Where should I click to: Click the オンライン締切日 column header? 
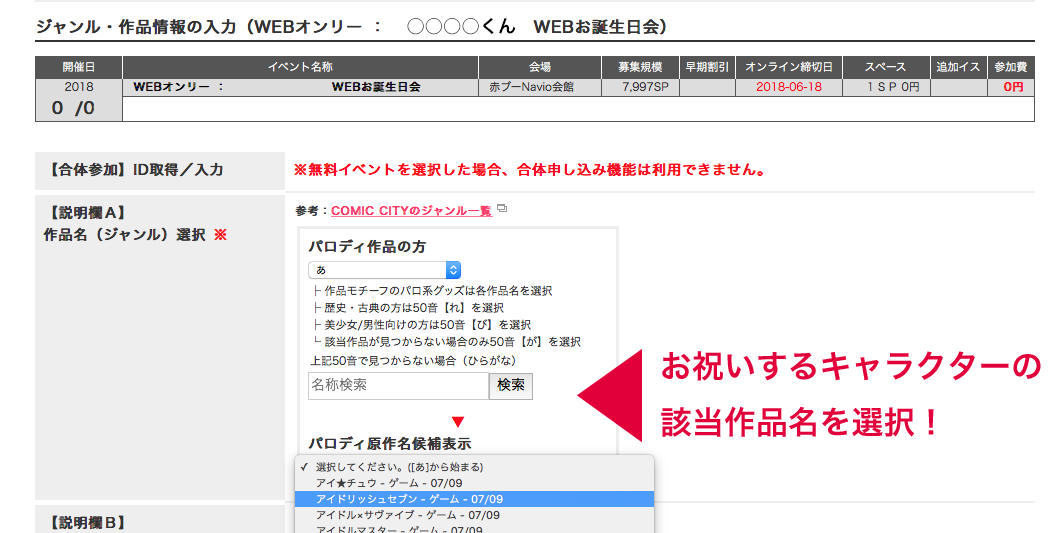coord(788,67)
